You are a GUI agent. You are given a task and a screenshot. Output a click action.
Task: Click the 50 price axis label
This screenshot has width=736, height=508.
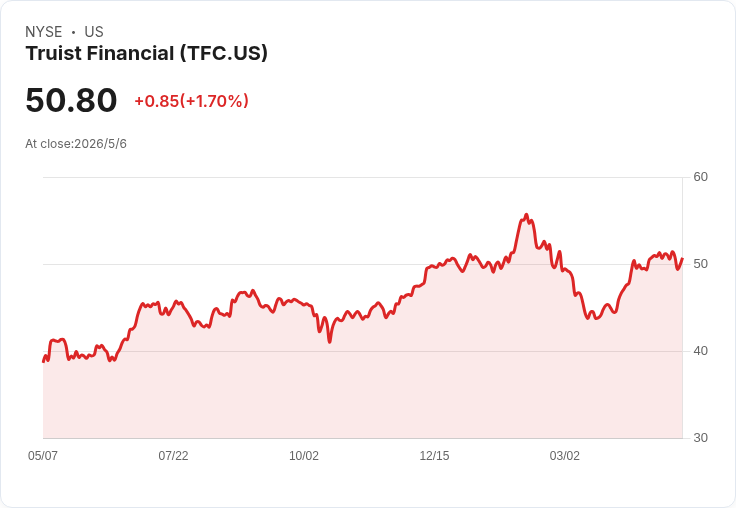(700, 264)
